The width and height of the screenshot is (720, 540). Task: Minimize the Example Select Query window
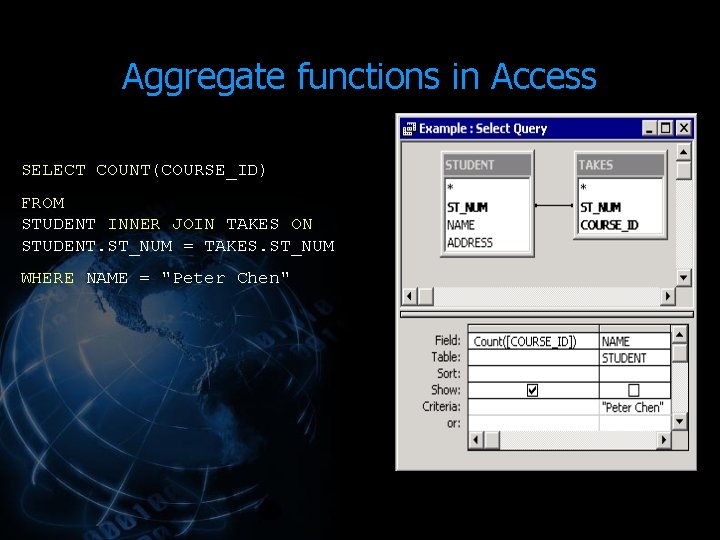coord(649,128)
